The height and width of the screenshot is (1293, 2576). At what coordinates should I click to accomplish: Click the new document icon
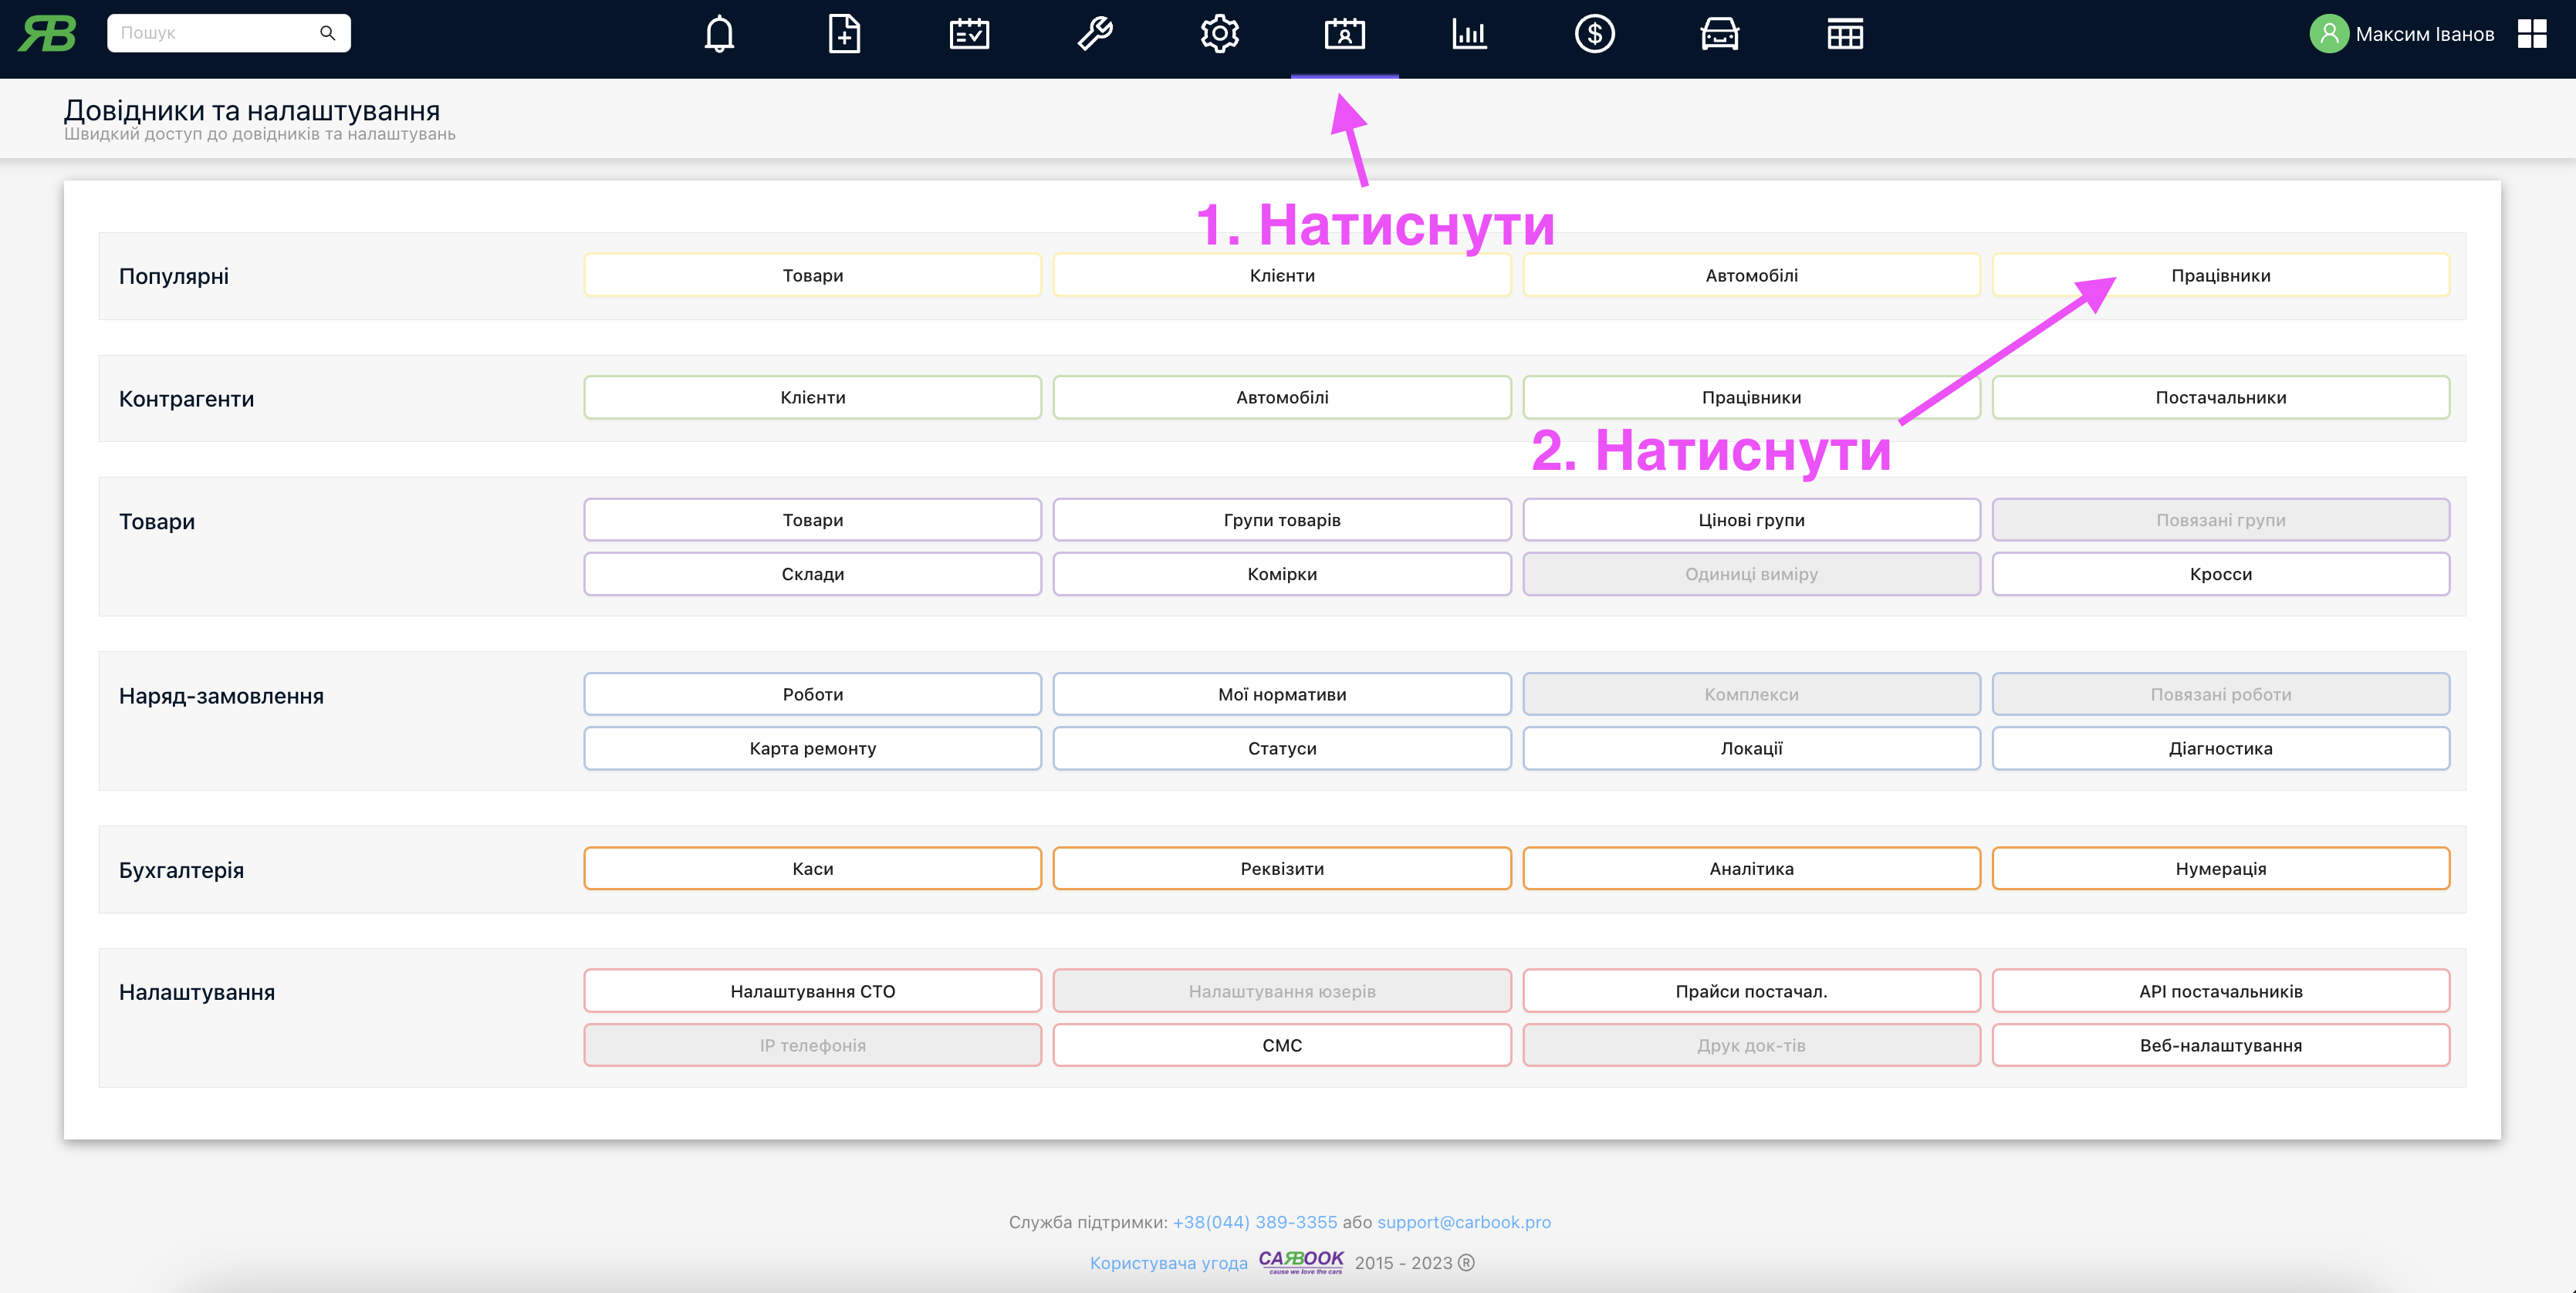point(844,34)
